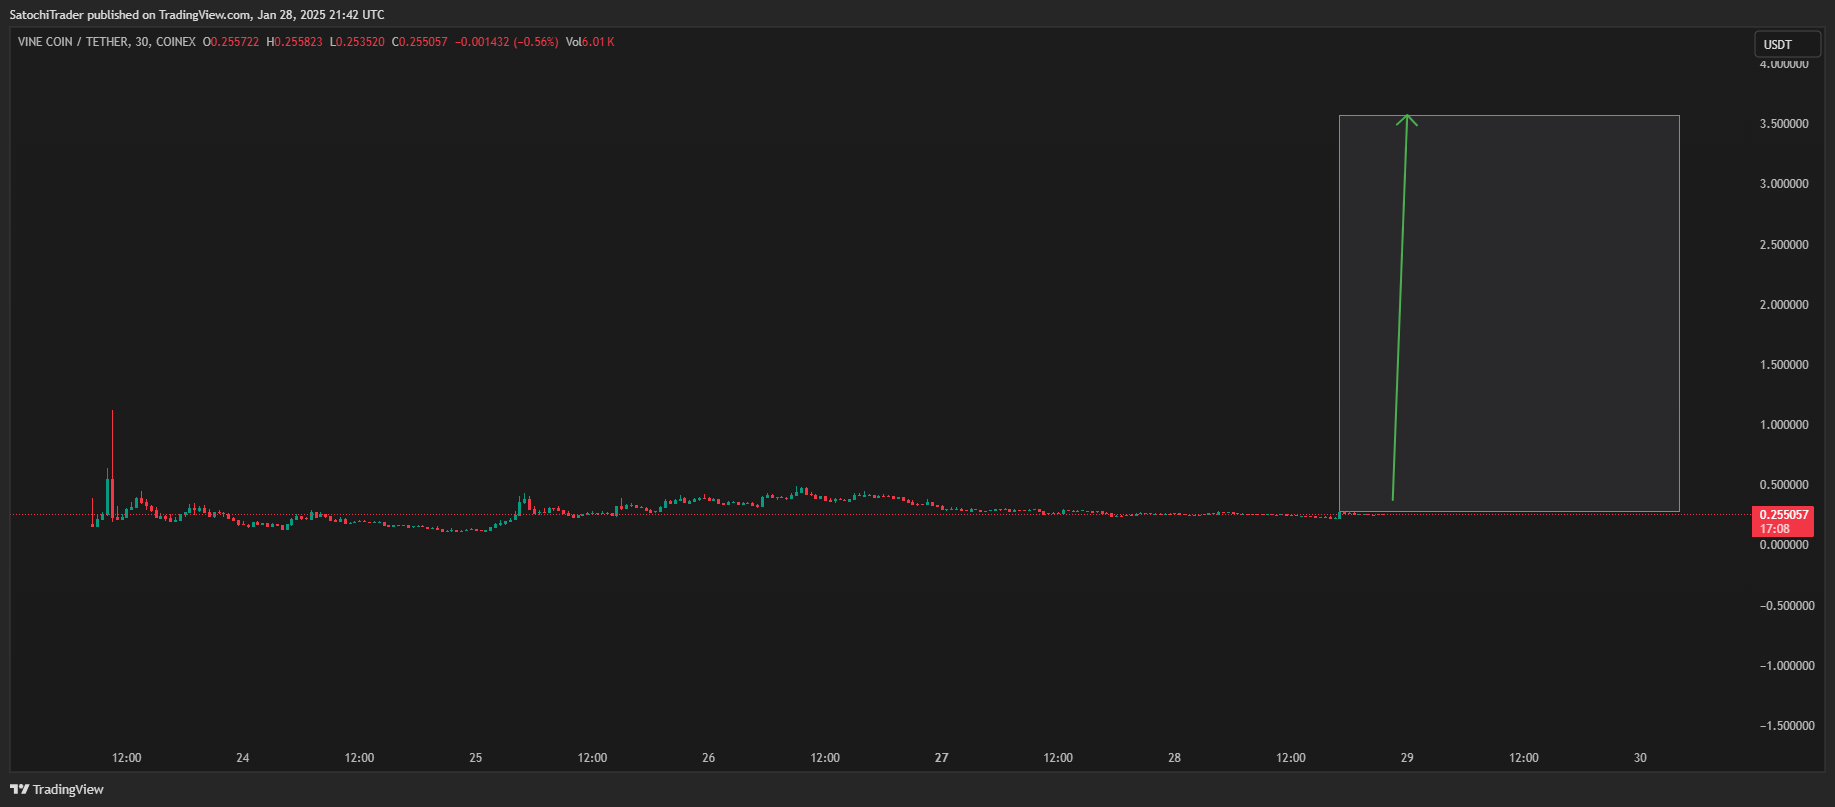Click the 0.000000 price axis label
This screenshot has height=807, width=1835.
[x=1784, y=545]
